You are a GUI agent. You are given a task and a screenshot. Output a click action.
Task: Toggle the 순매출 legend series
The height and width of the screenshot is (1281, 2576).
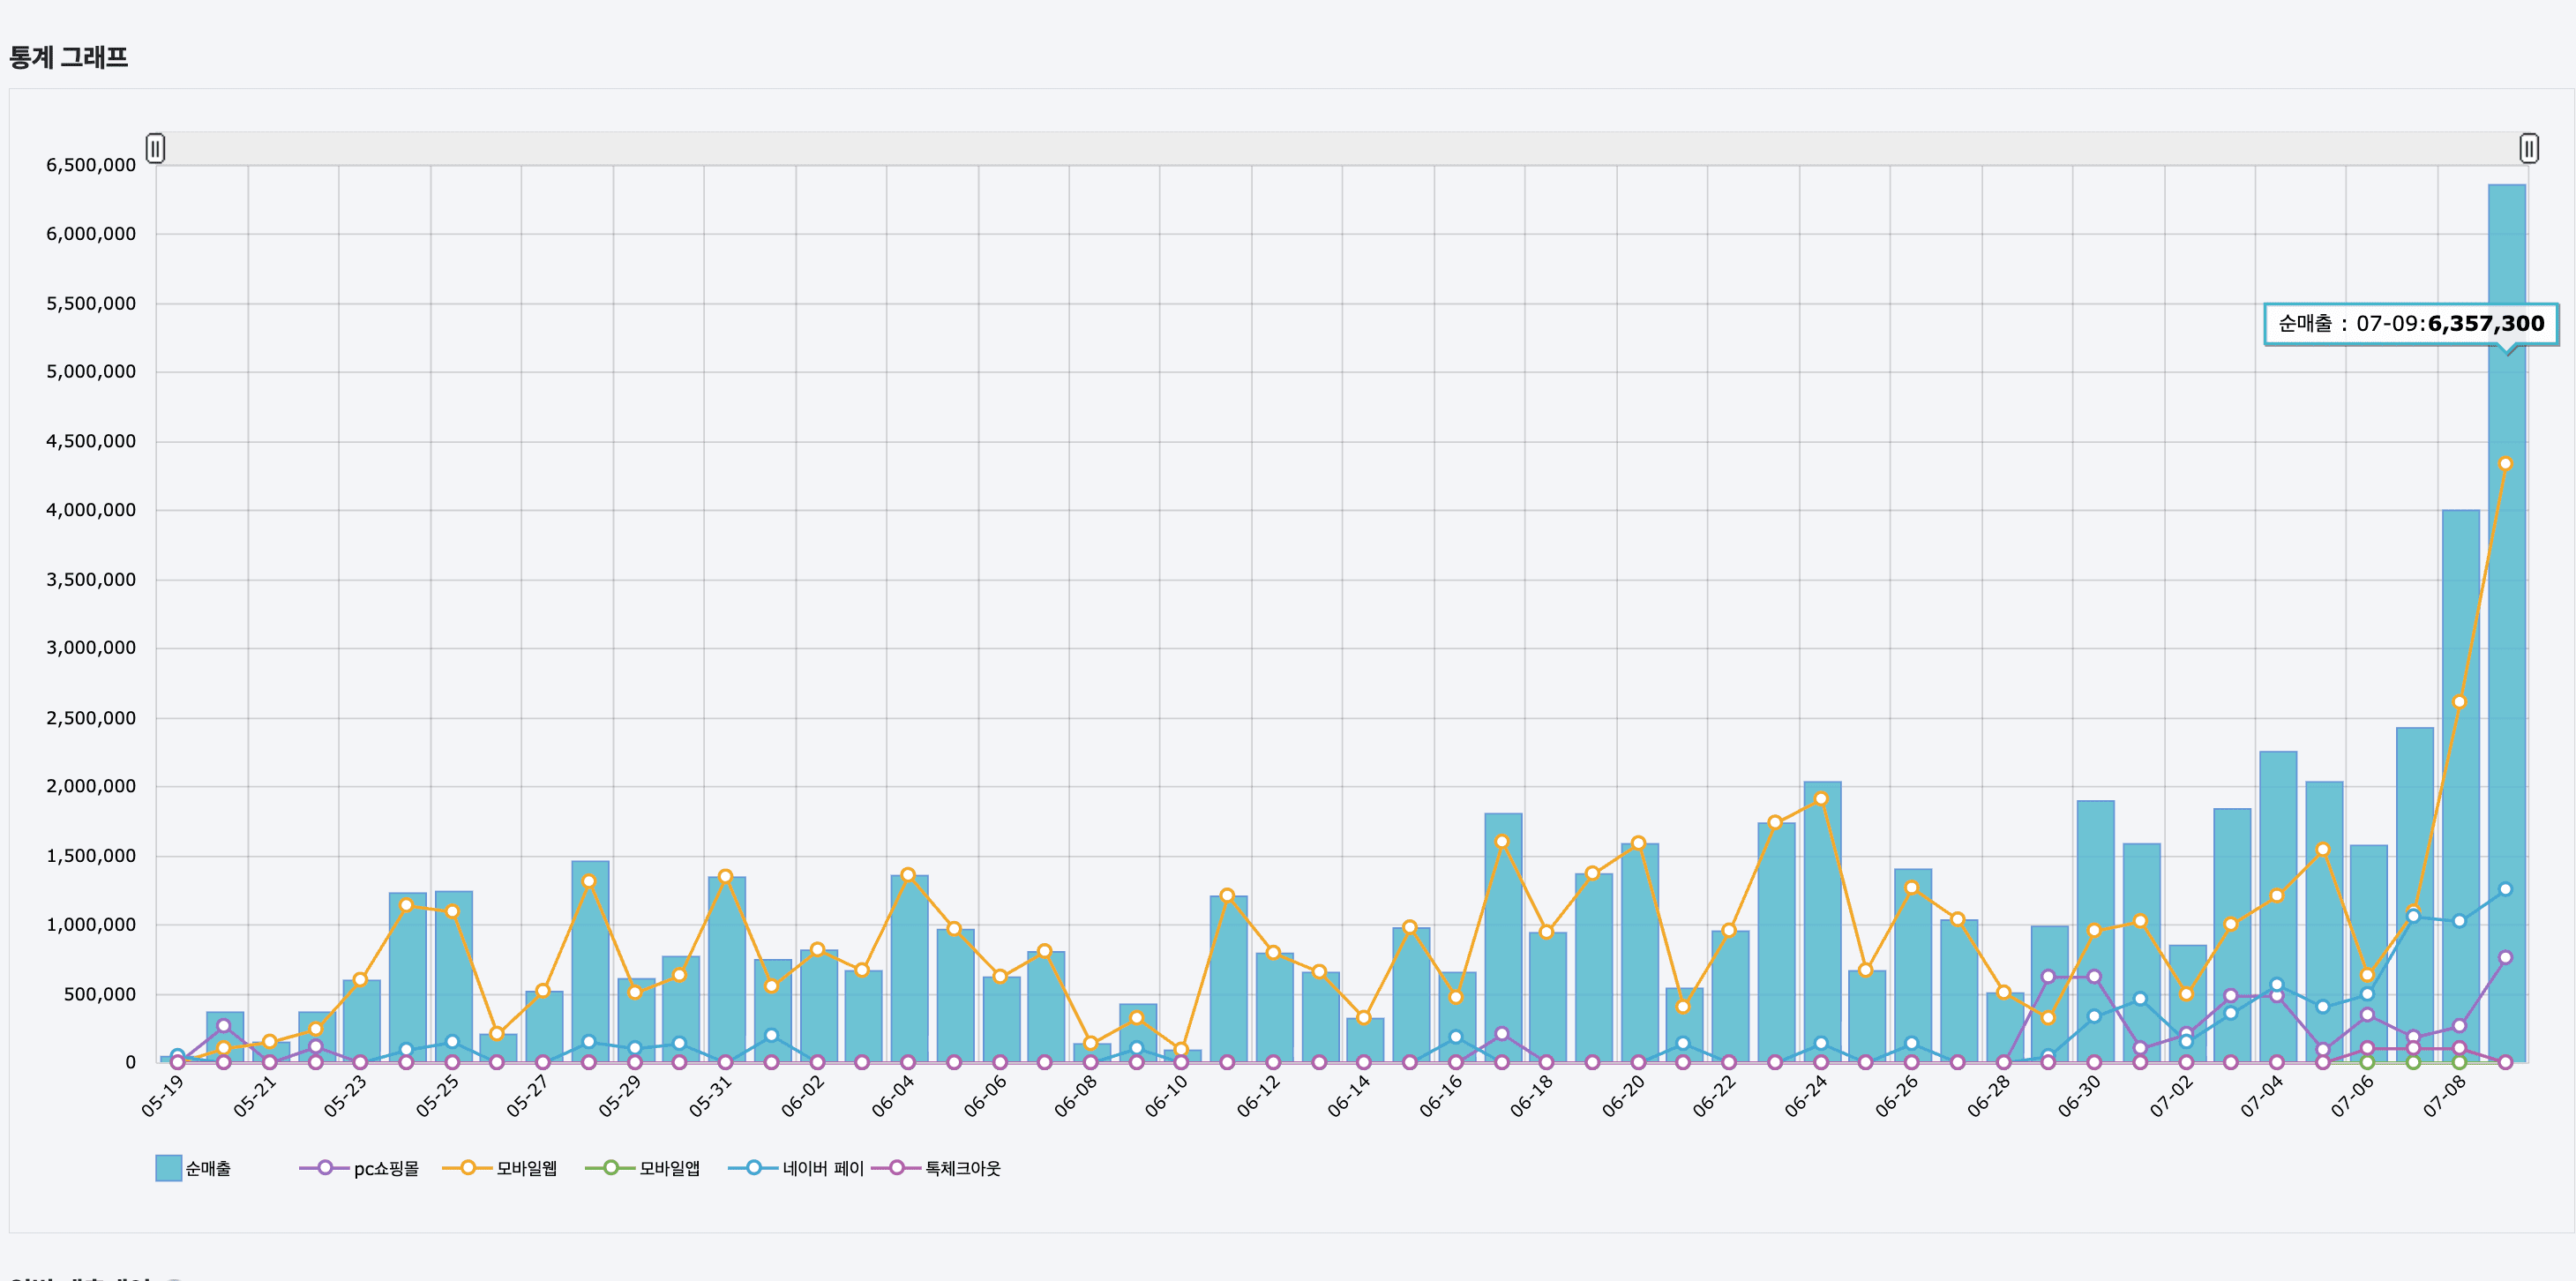(193, 1168)
